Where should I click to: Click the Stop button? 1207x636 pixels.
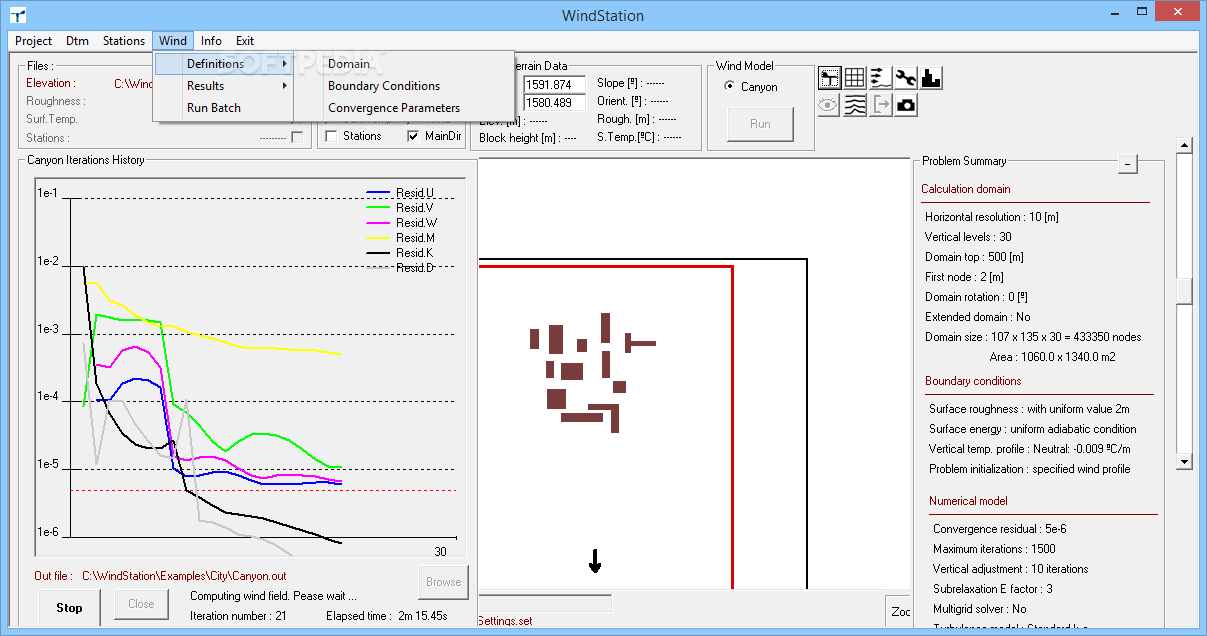click(x=70, y=607)
